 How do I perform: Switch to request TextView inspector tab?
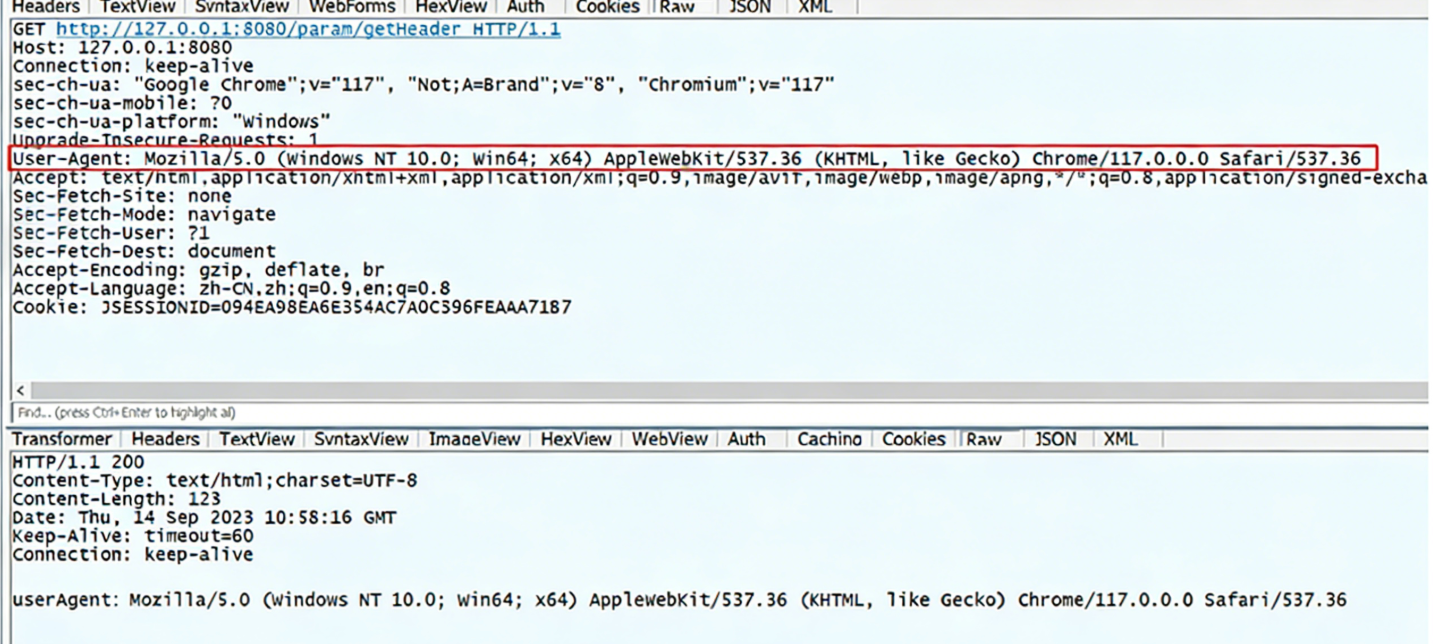[137, 6]
